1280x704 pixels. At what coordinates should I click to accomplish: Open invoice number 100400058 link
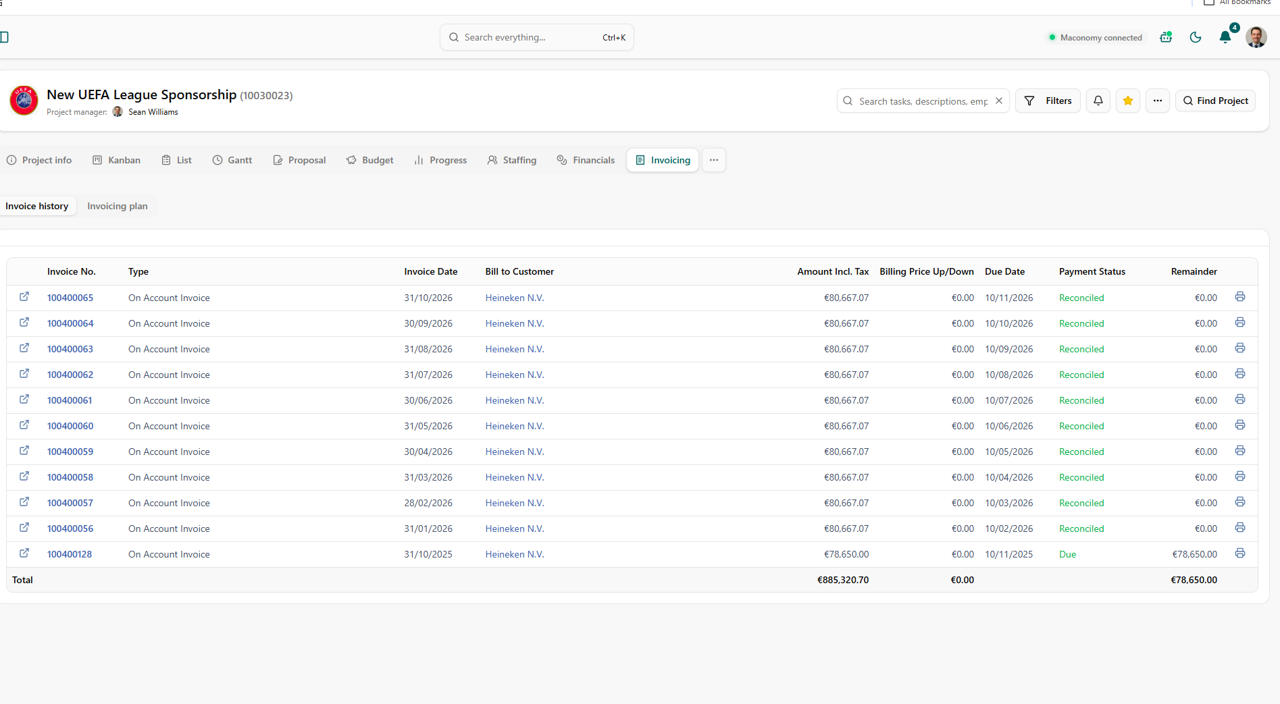[x=70, y=477]
